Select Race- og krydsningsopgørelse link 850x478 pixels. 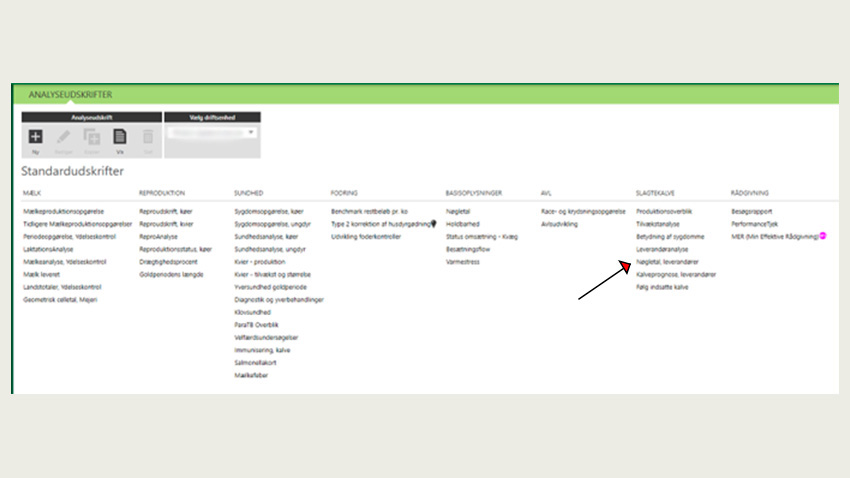tap(582, 212)
